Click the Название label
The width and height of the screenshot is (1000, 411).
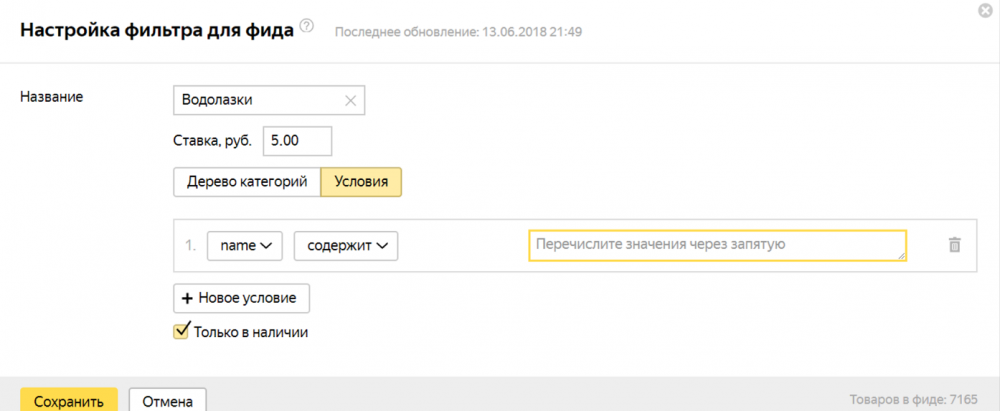pos(52,97)
